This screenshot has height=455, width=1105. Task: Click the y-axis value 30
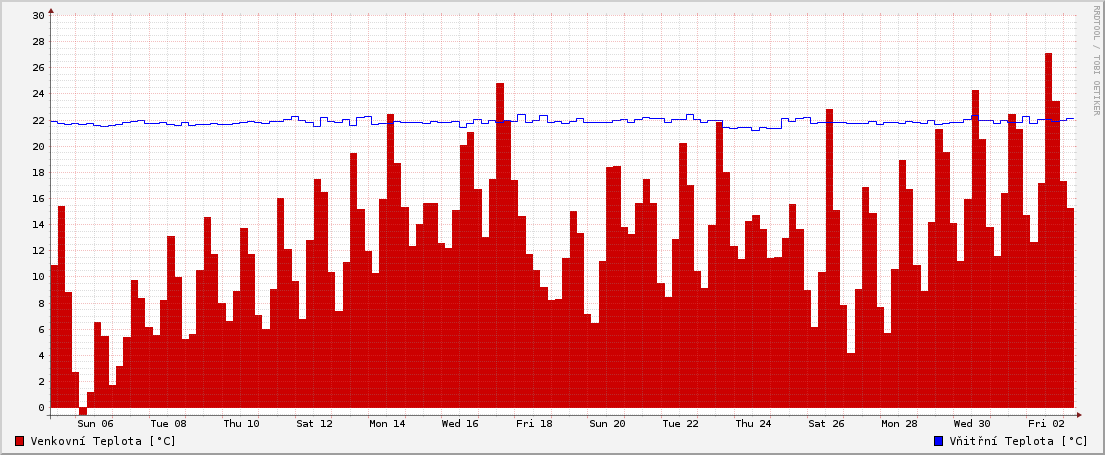click(39, 15)
